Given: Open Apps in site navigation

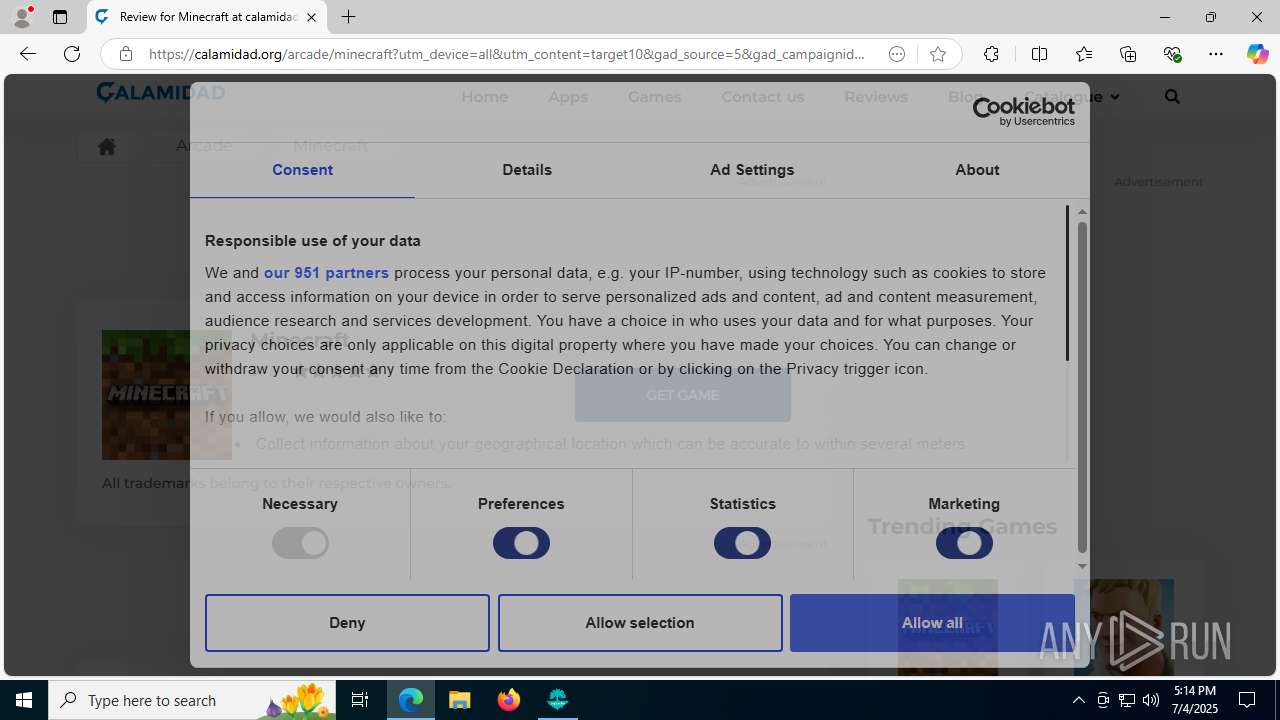Looking at the screenshot, I should (x=568, y=97).
